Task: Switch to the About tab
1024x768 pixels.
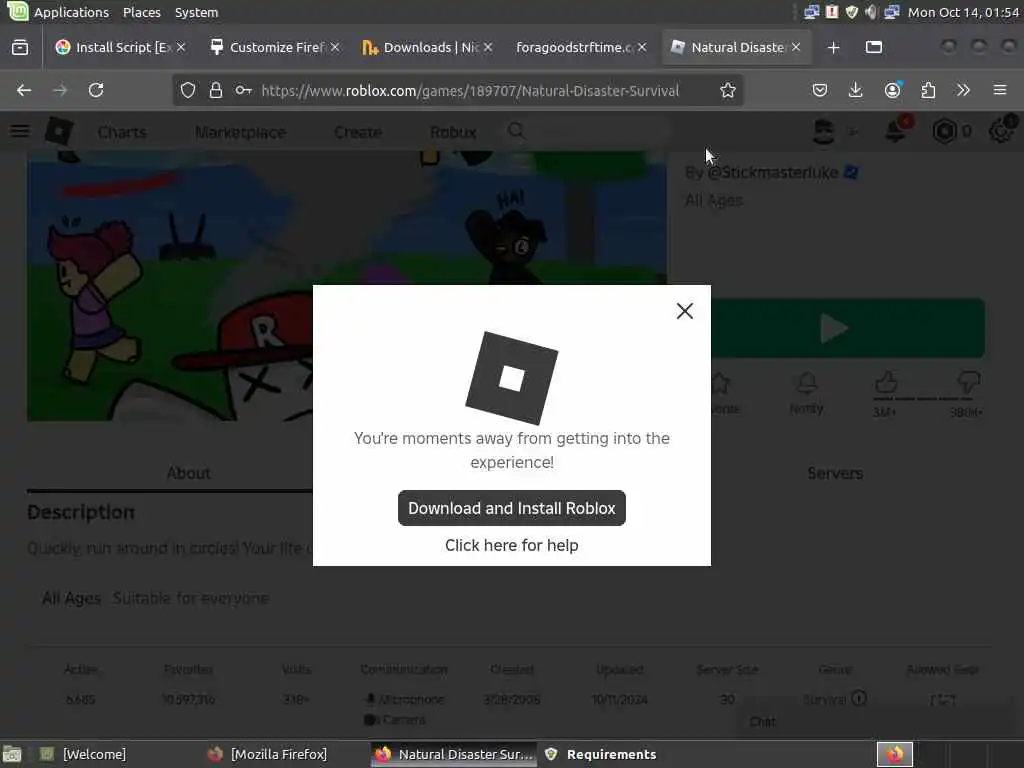Action: pos(189,473)
